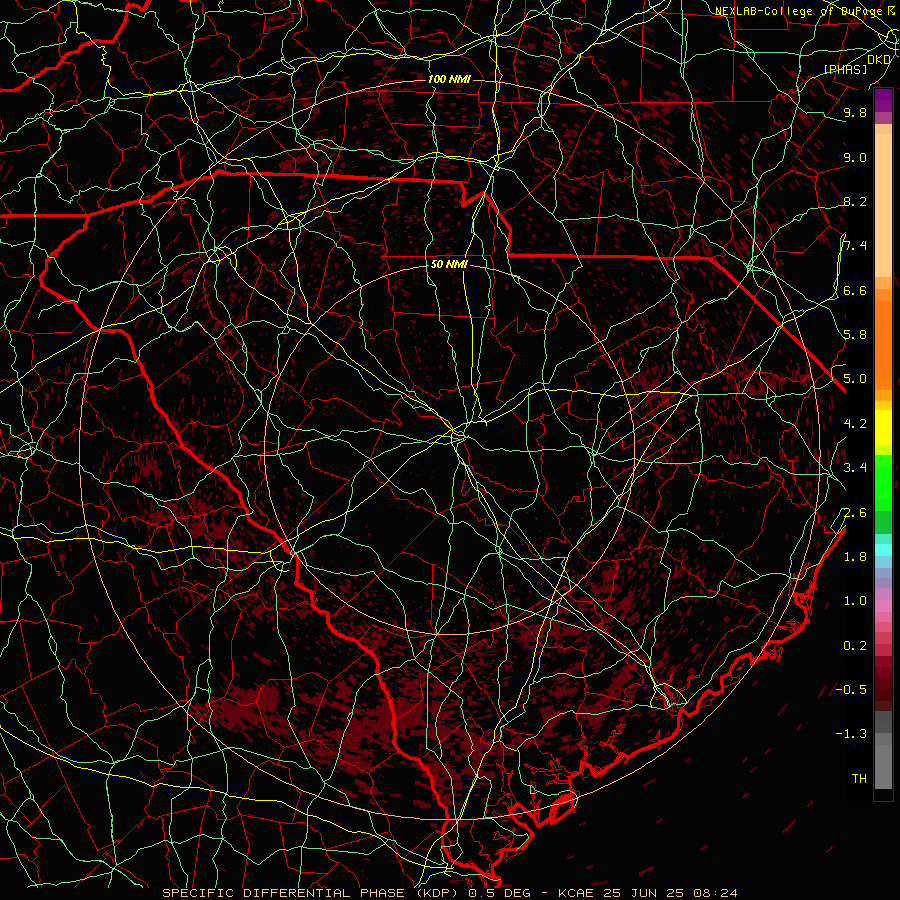Pick the purple swatch at the top of the legend

883,100
